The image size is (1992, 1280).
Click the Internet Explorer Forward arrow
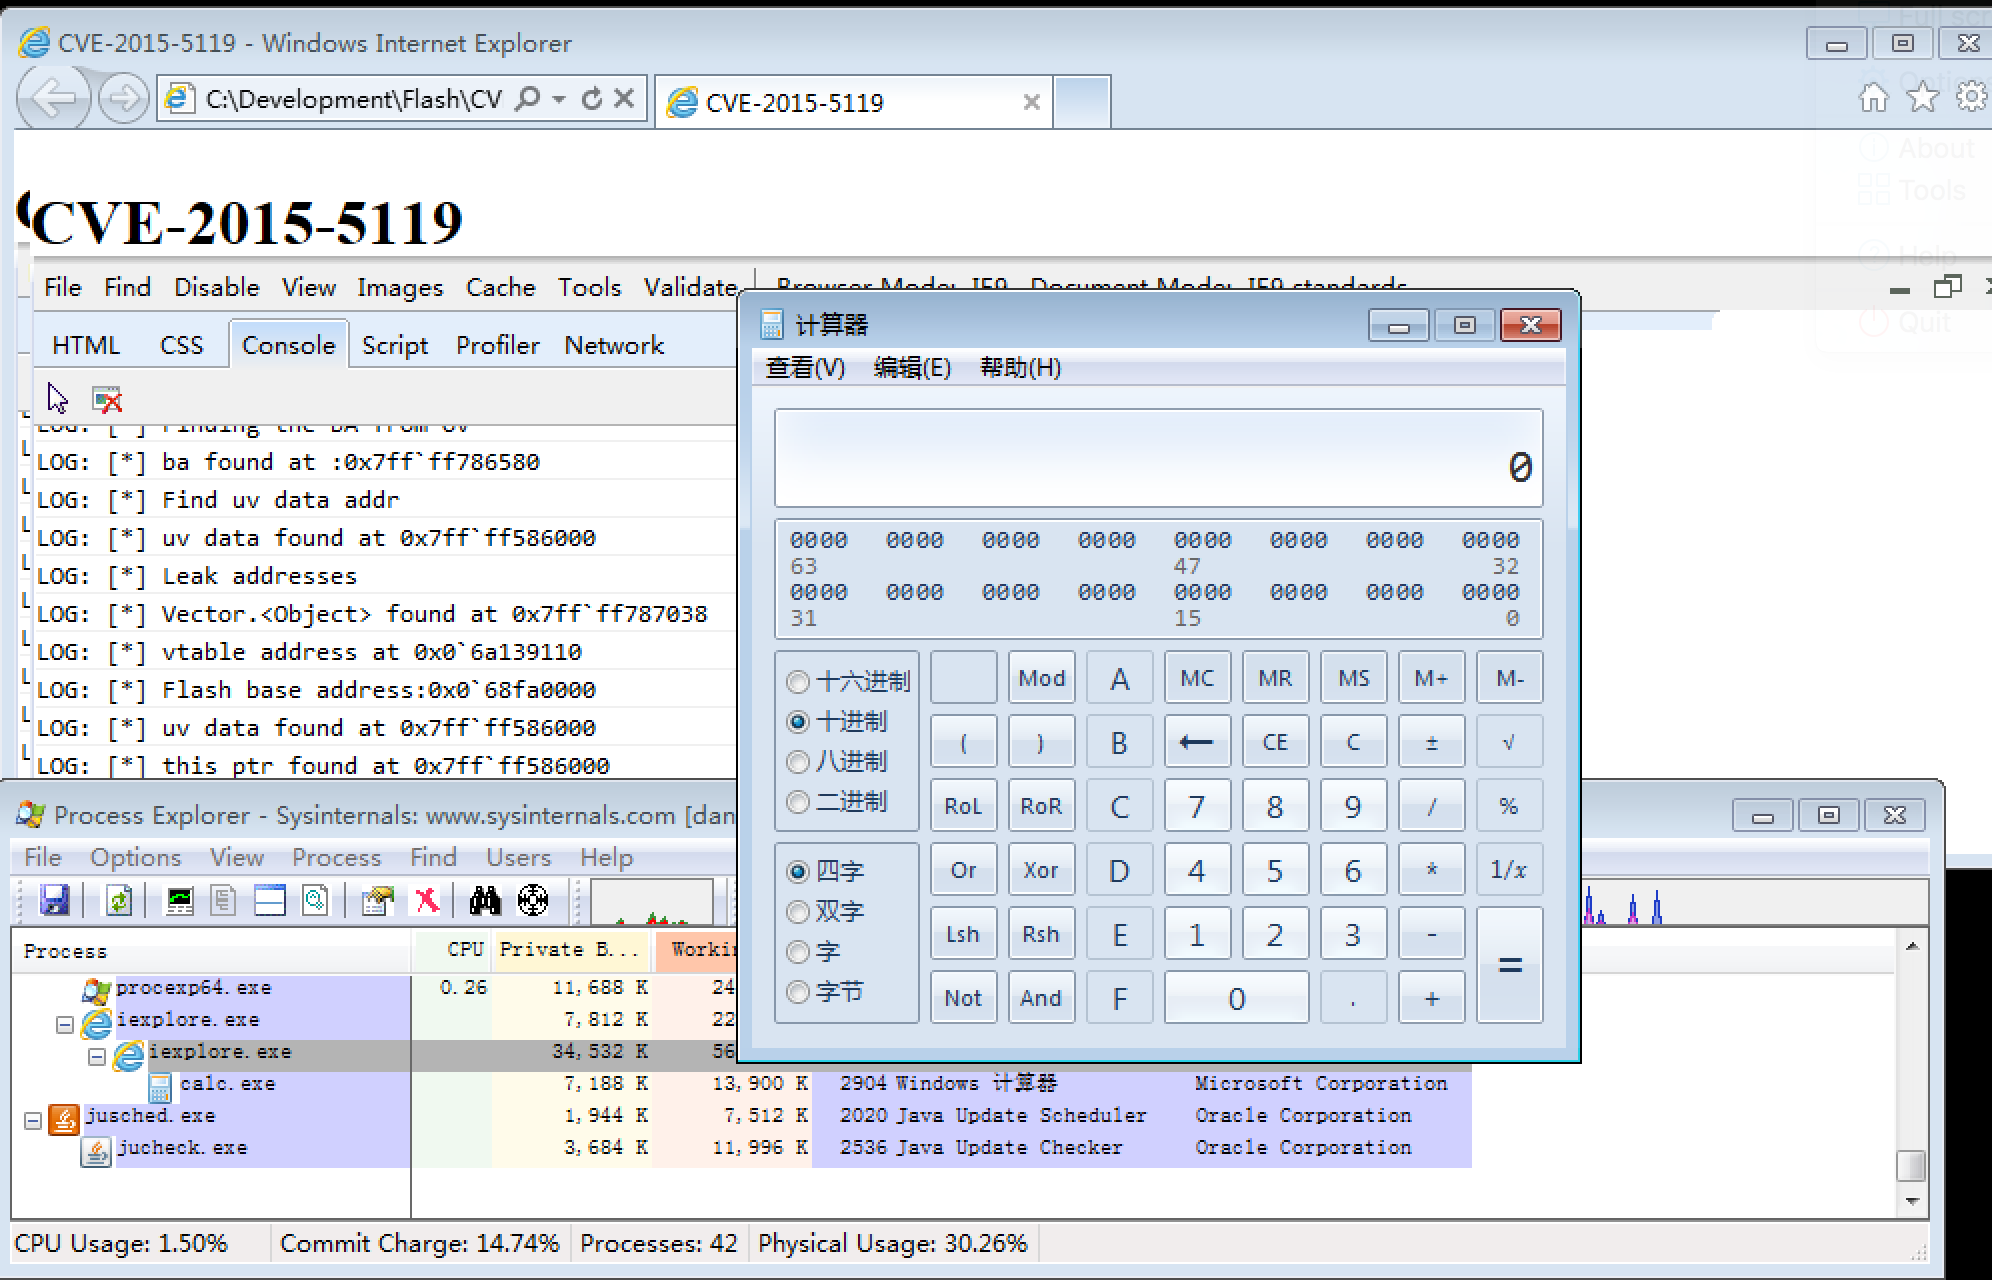124,98
